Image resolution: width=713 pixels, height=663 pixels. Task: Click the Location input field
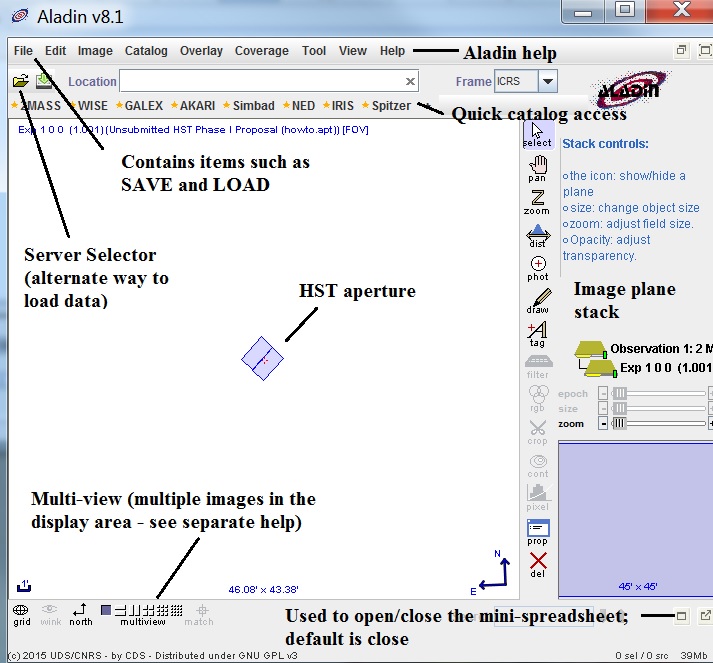(x=268, y=81)
